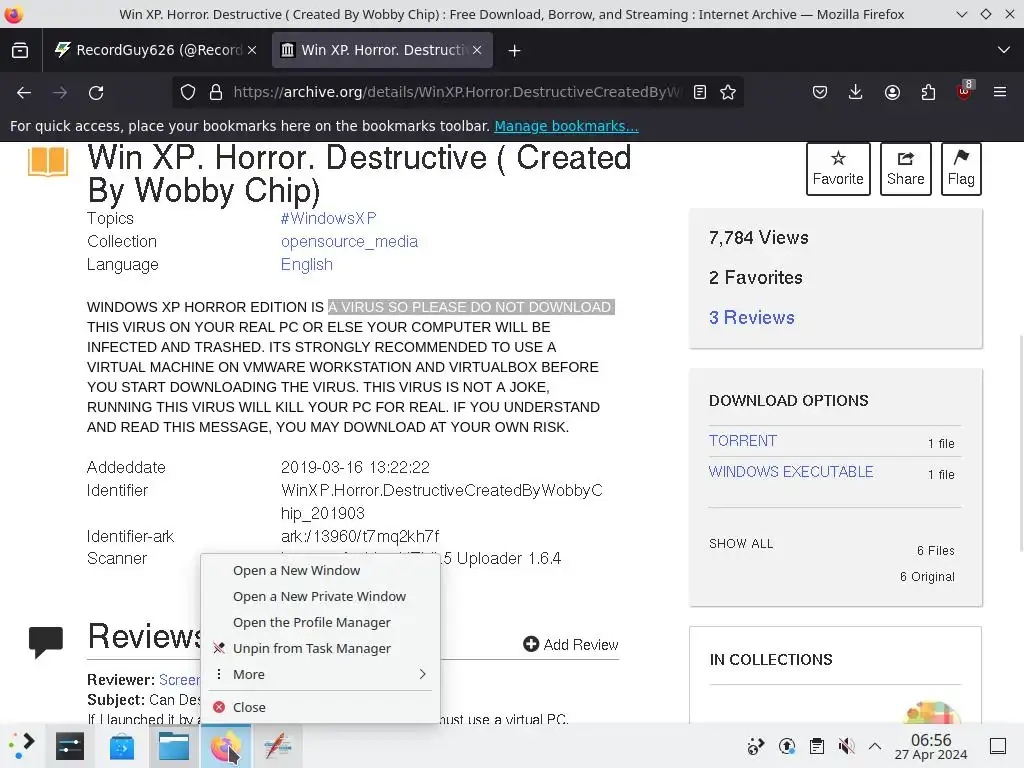Click the "2 Favorites" text

(756, 278)
